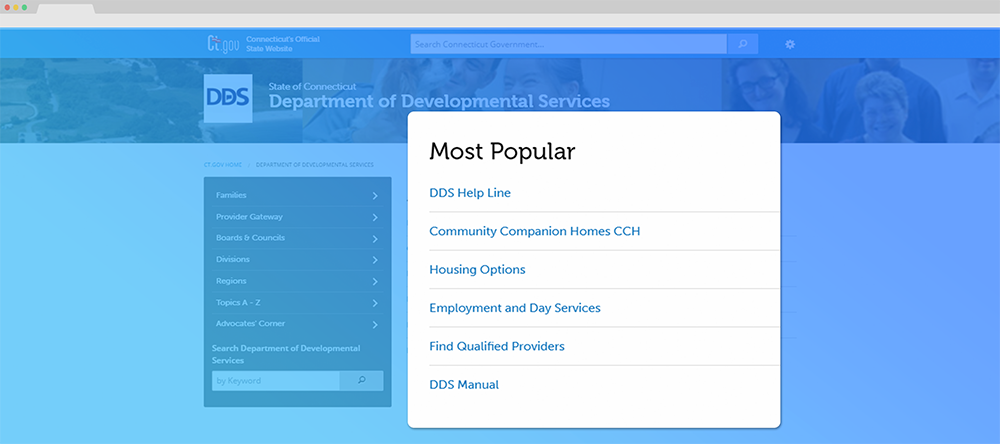Open the Divisions sidebar item
1000x444 pixels.
[x=233, y=260]
